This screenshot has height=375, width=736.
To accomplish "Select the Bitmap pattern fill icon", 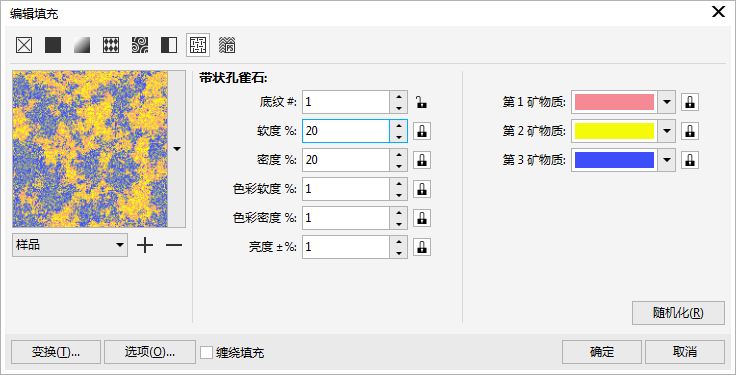I will point(140,46).
